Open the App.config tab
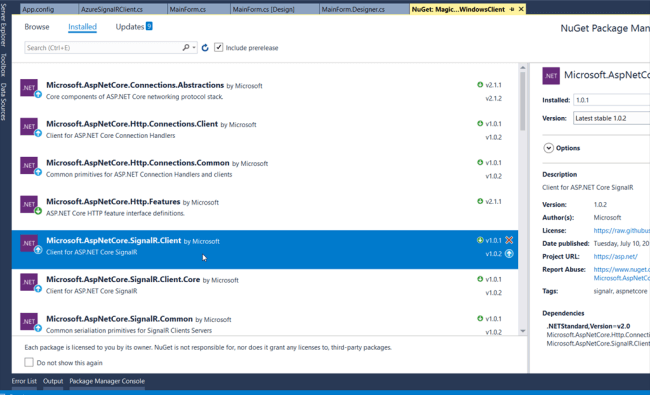Viewport: 650px width, 395px height. 49,9
